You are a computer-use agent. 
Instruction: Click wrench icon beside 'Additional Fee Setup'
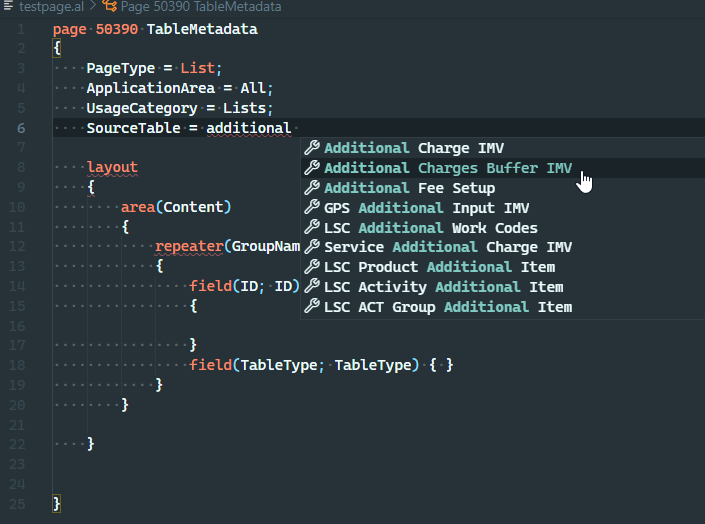[x=312, y=187]
